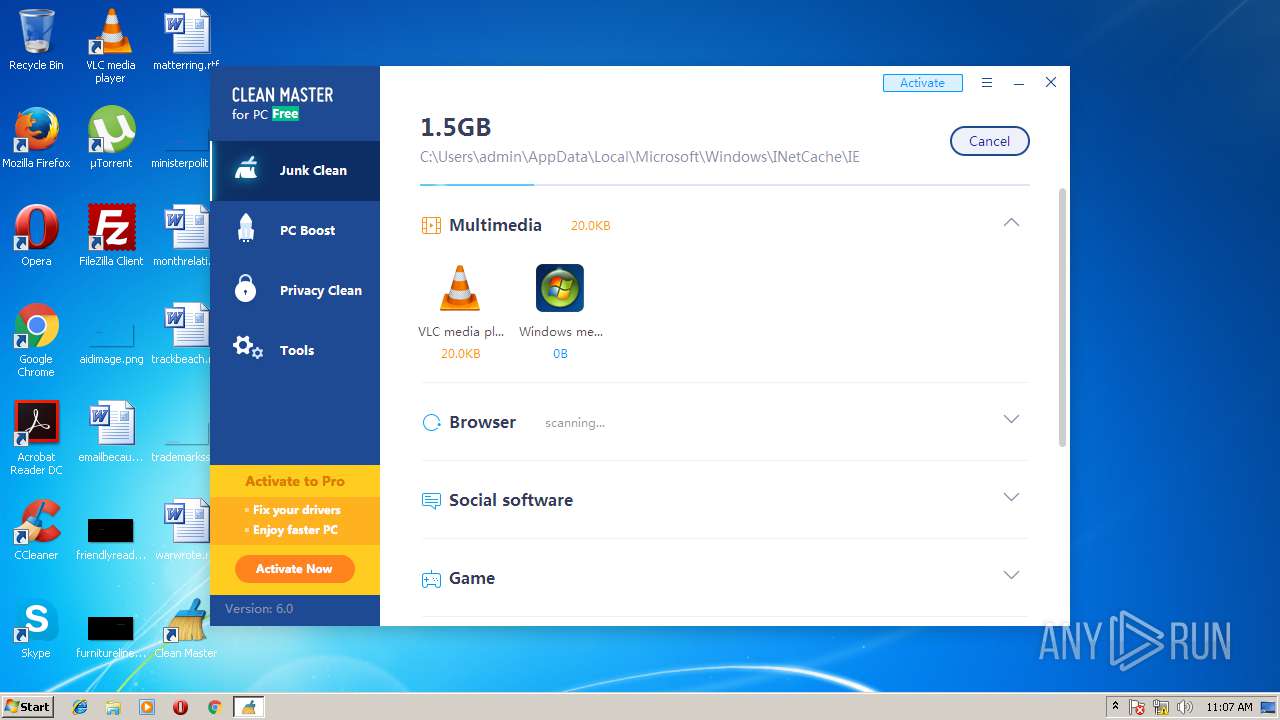Click the Privacy Clean lock icon
The width and height of the screenshot is (1280, 720).
[246, 289]
